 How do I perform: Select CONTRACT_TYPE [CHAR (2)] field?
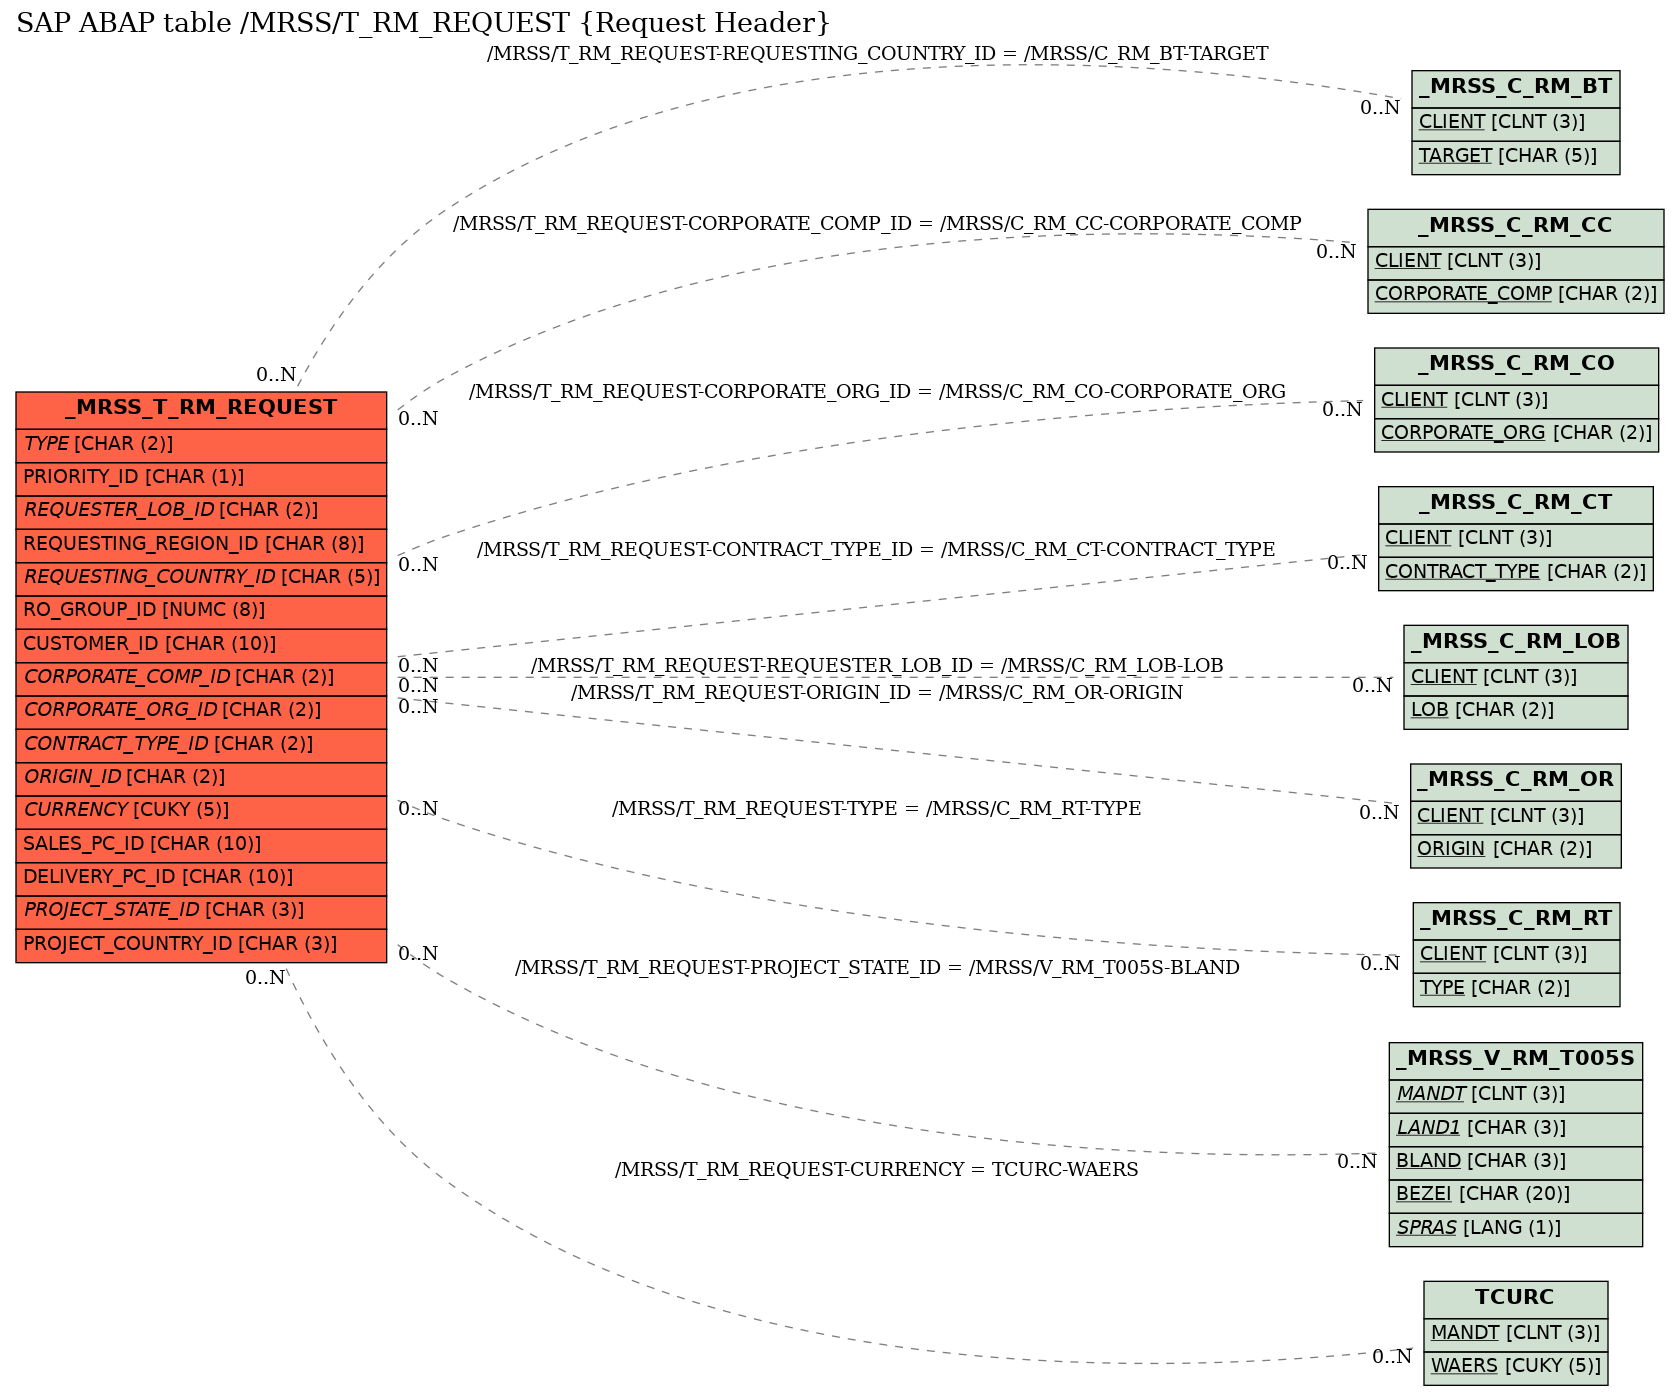point(1515,573)
